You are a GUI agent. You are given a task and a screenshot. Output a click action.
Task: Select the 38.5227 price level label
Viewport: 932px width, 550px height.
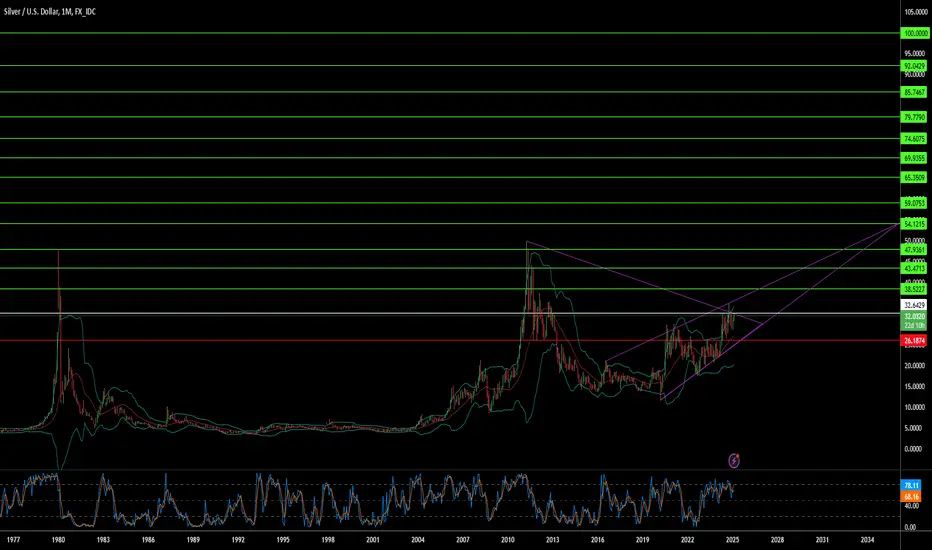coord(914,289)
